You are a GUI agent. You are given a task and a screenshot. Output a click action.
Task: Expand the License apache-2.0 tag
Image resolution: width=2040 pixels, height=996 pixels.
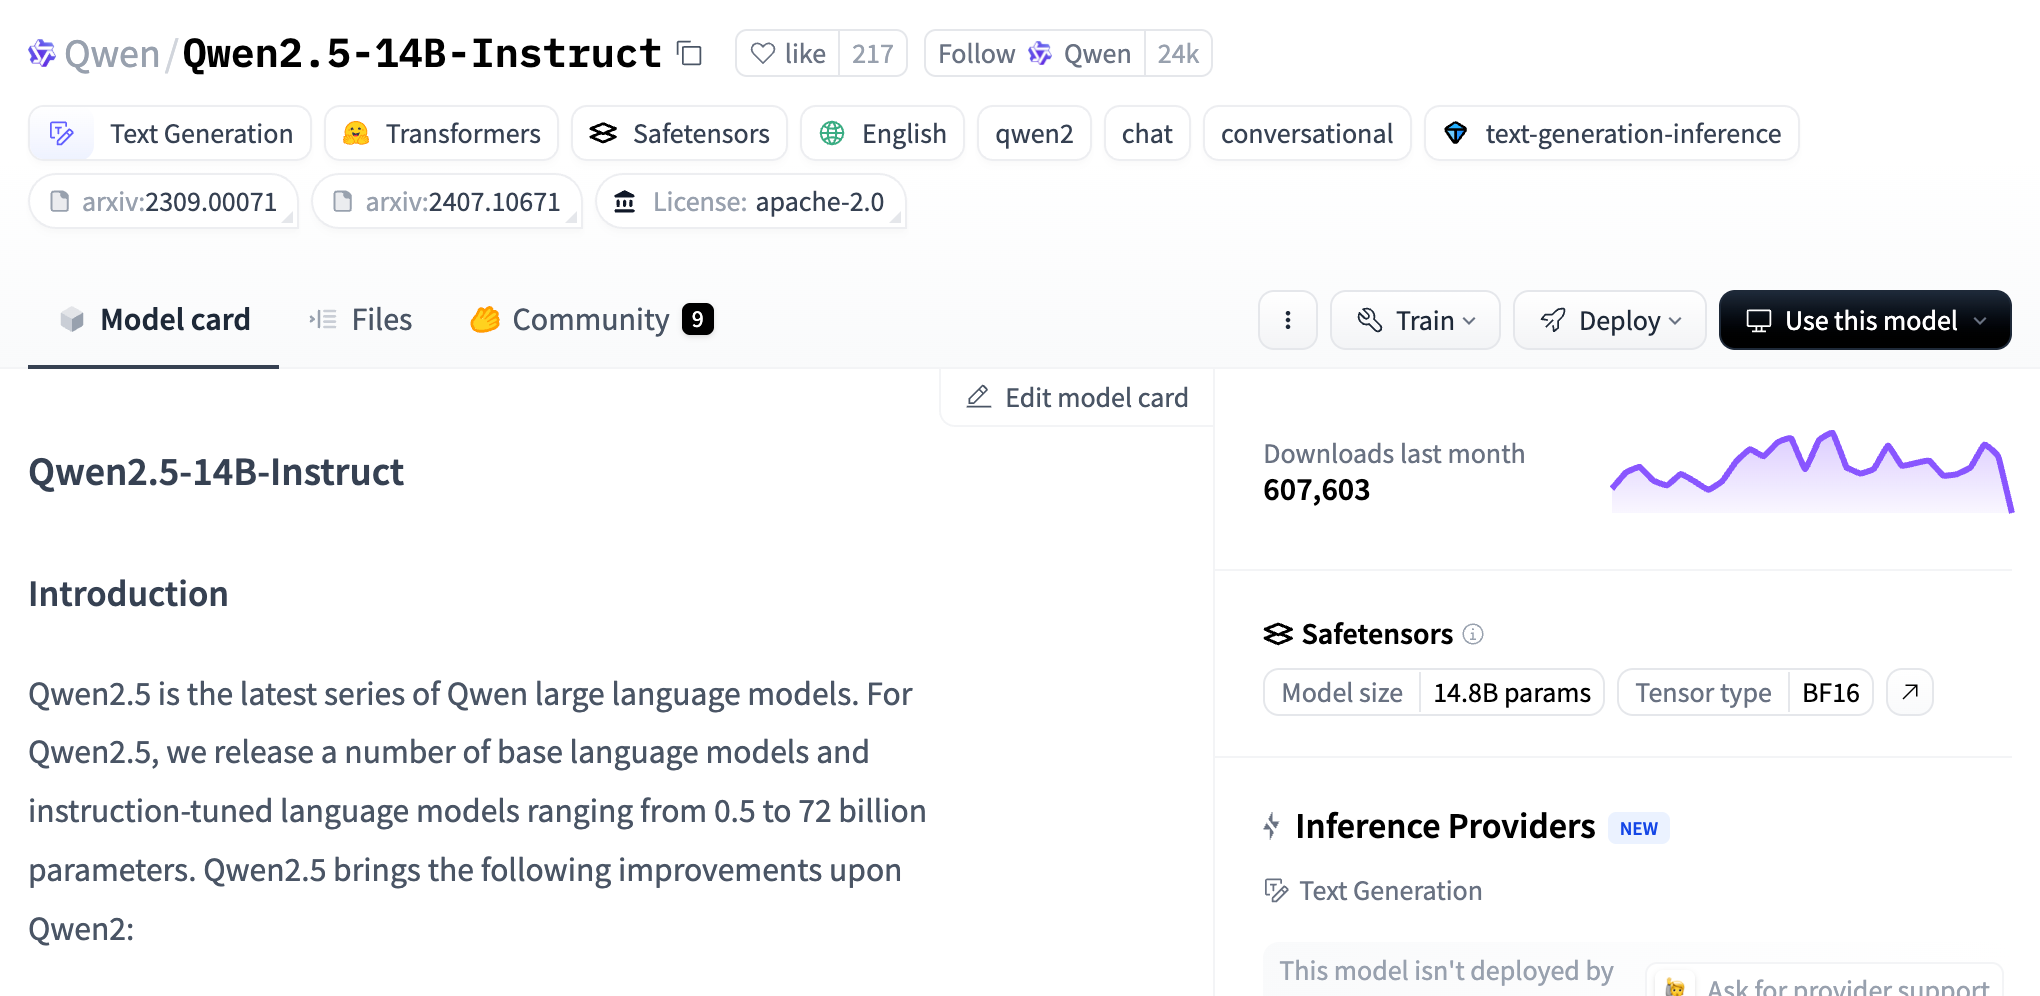(750, 201)
